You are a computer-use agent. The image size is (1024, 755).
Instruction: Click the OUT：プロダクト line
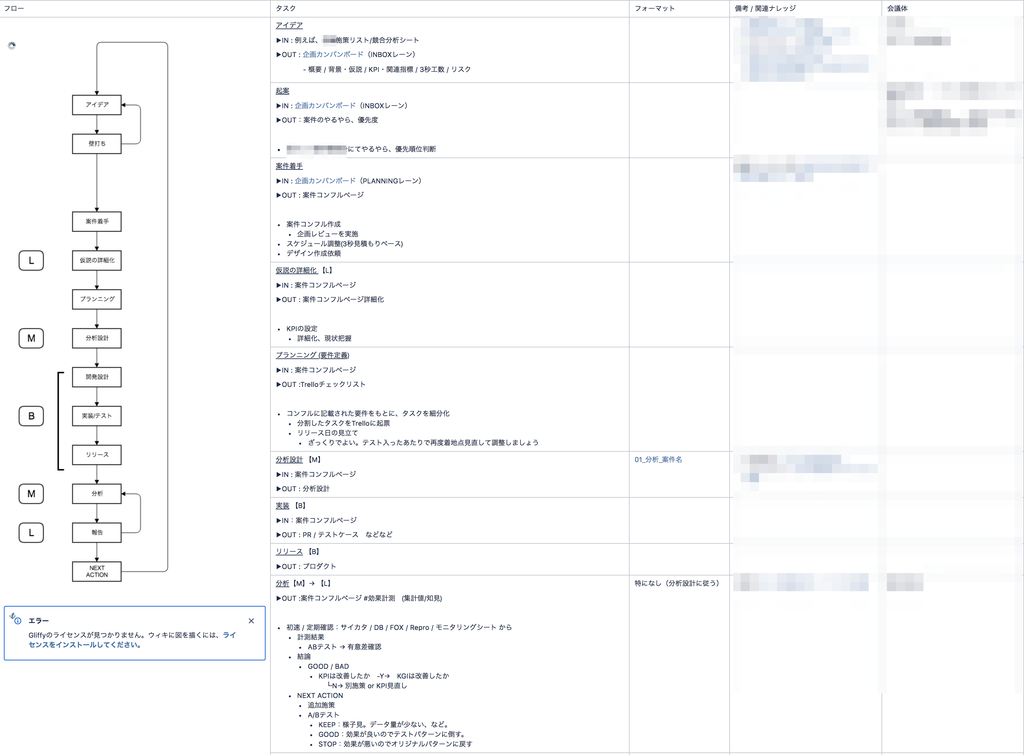point(306,566)
